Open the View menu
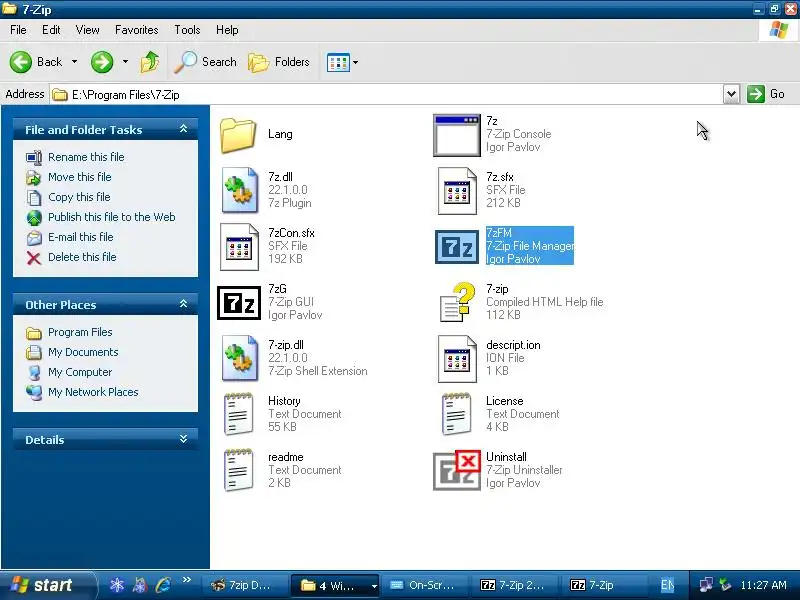800x600 pixels. (88, 30)
